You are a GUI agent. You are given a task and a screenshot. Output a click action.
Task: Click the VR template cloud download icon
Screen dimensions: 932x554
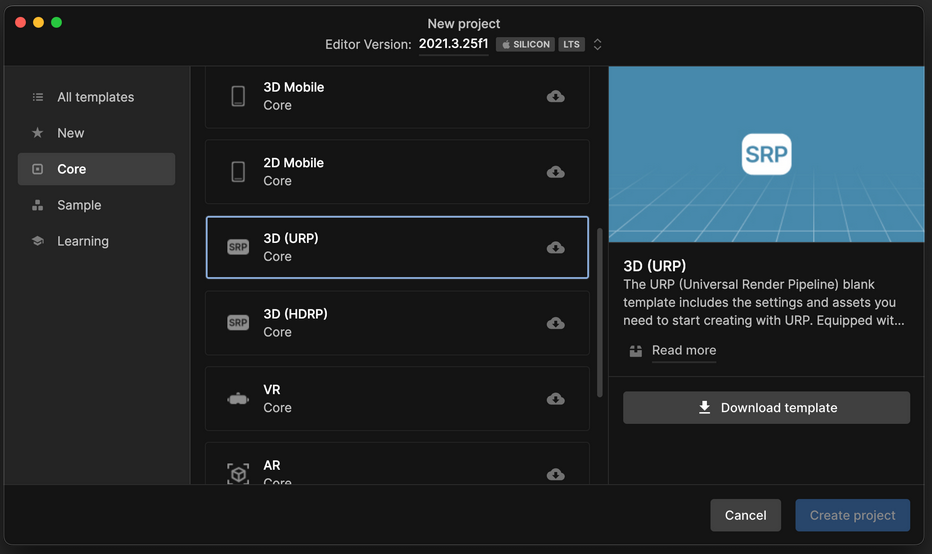556,398
